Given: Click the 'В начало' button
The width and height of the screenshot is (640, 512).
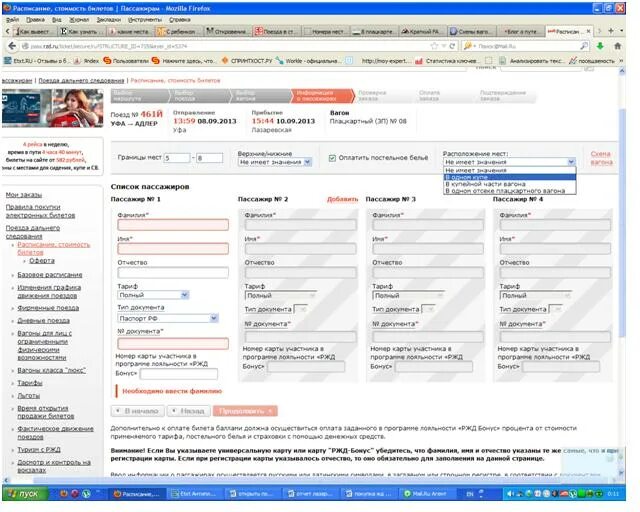Looking at the screenshot, I should pos(138,411).
